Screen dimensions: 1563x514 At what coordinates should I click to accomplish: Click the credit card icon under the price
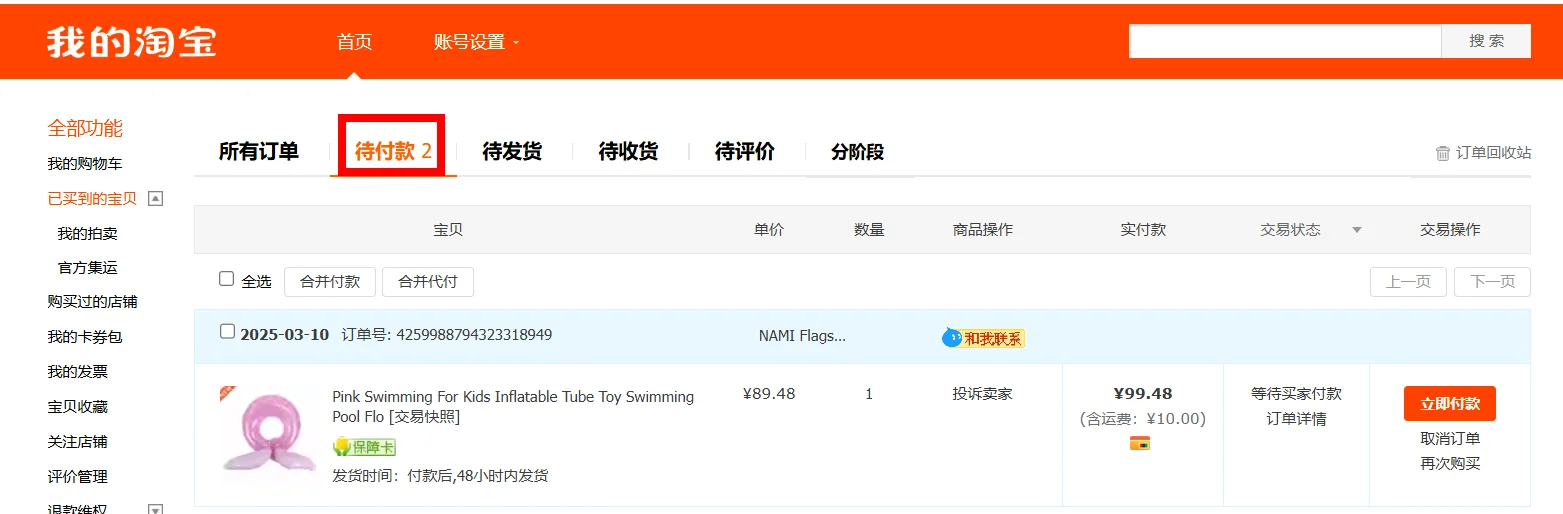click(1140, 443)
